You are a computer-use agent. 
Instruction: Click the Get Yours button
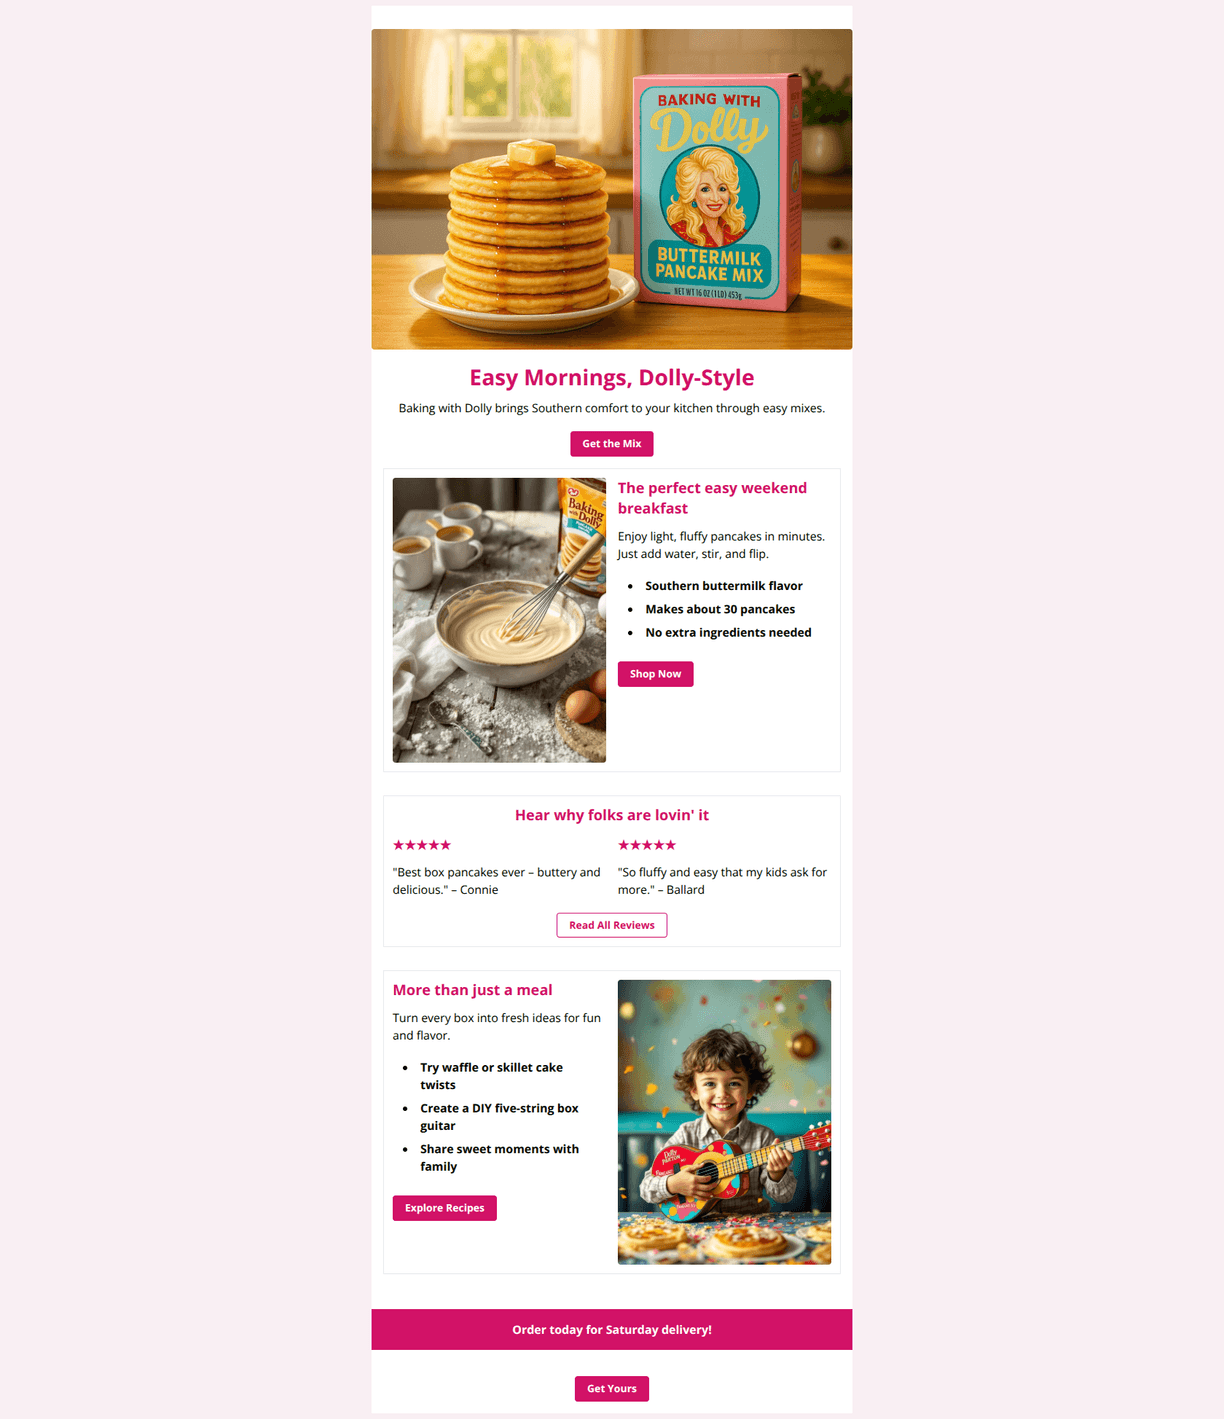tap(611, 1389)
